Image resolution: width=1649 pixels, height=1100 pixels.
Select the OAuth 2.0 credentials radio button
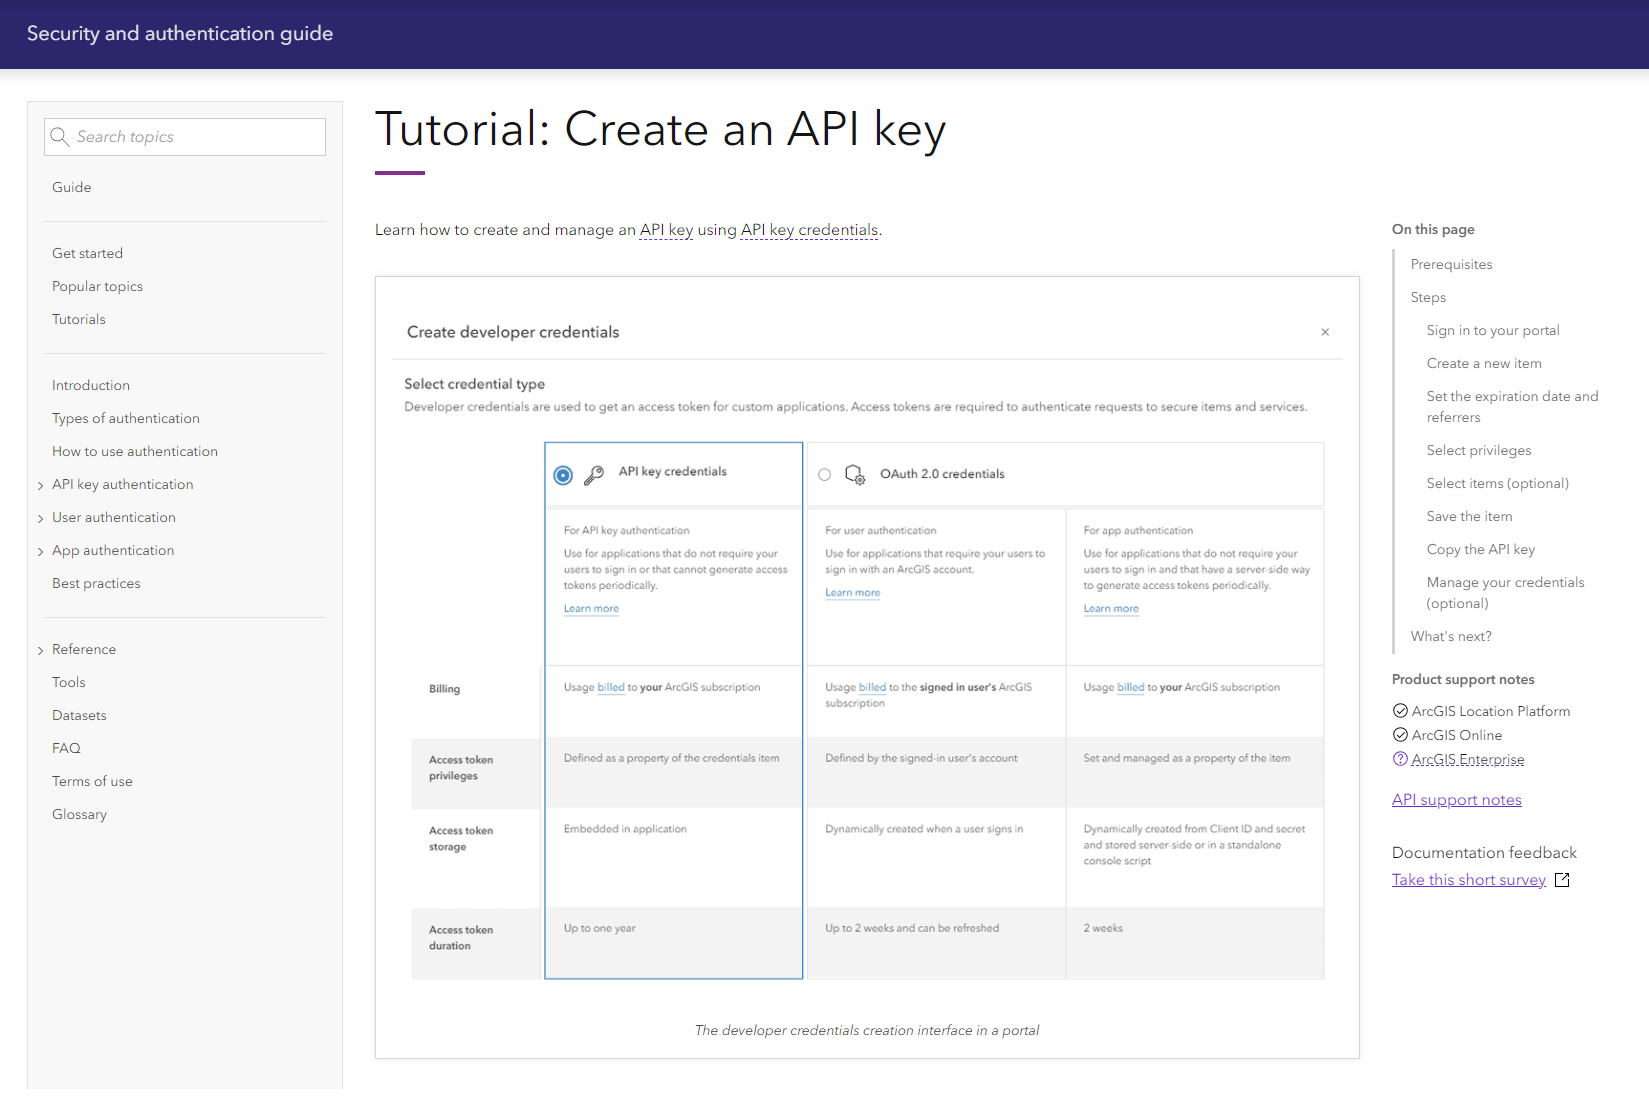coord(824,474)
